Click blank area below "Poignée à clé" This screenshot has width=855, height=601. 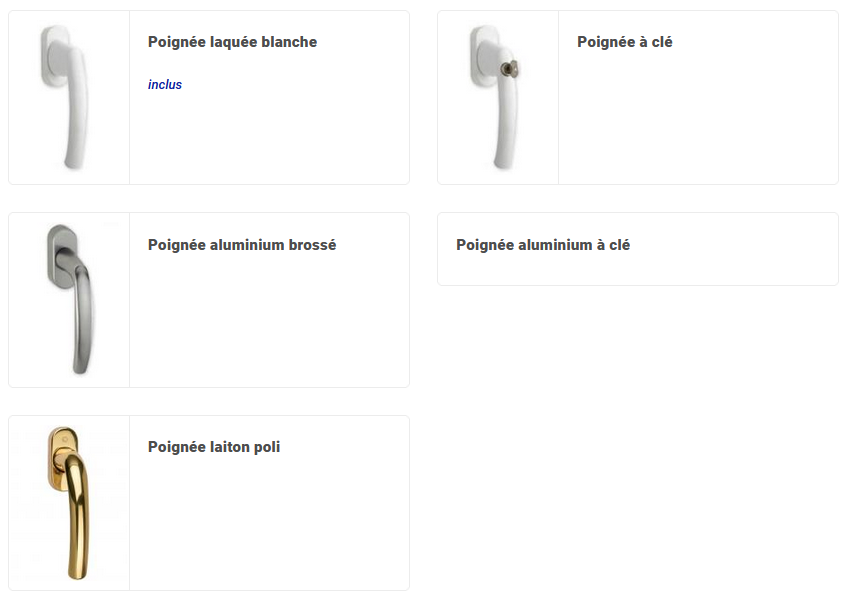pos(698,120)
